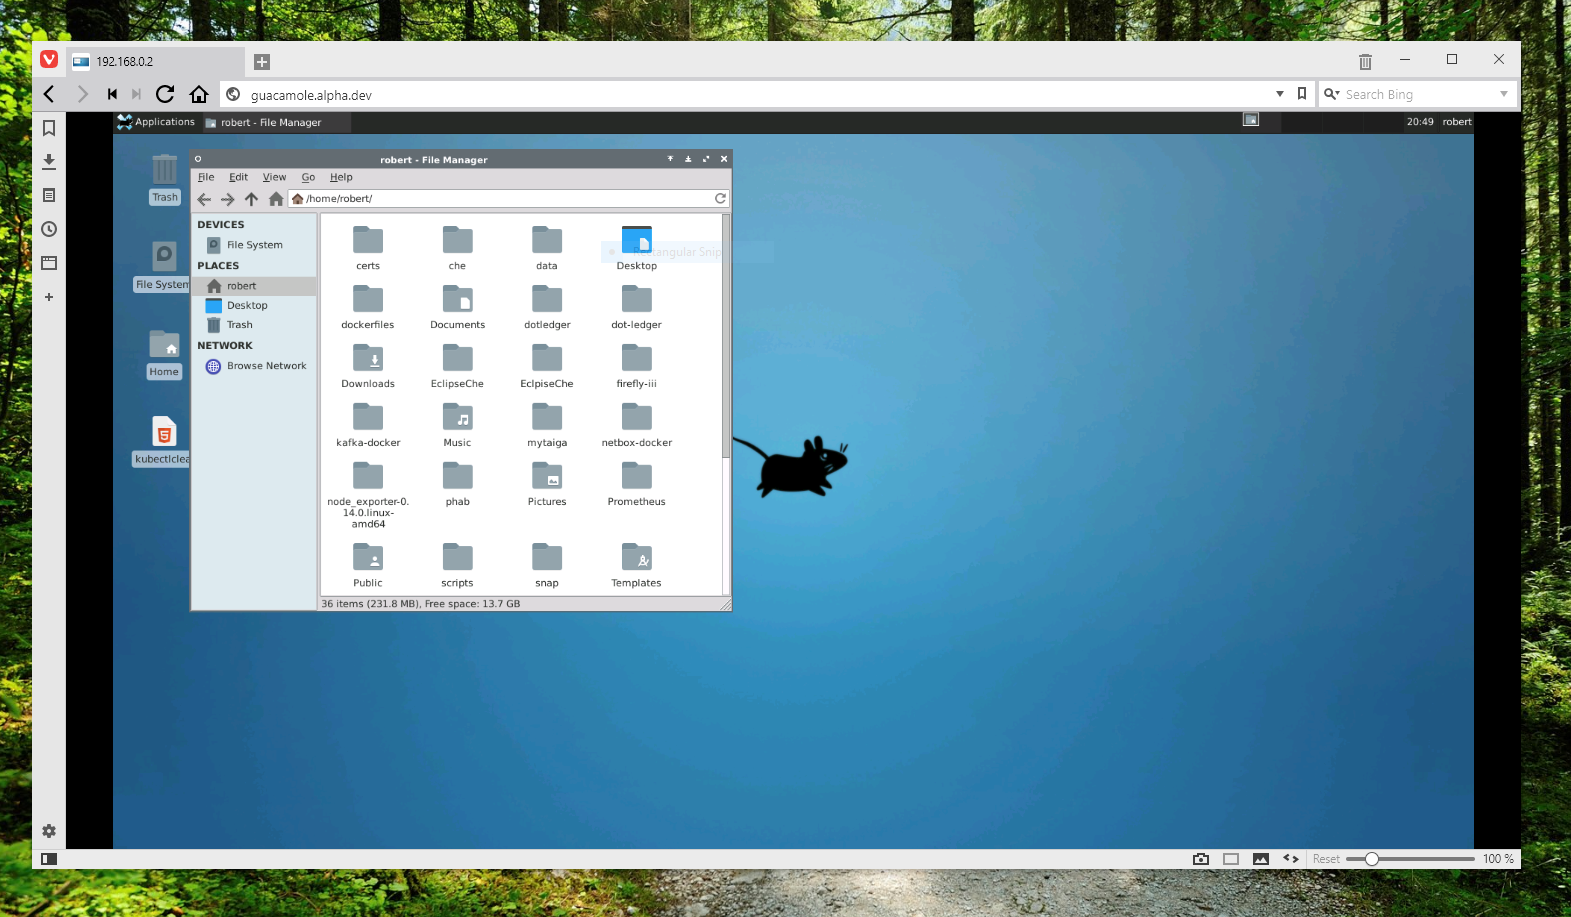Screen dimensions: 1571x917
Task: Open the snap folder
Action: tap(547, 564)
